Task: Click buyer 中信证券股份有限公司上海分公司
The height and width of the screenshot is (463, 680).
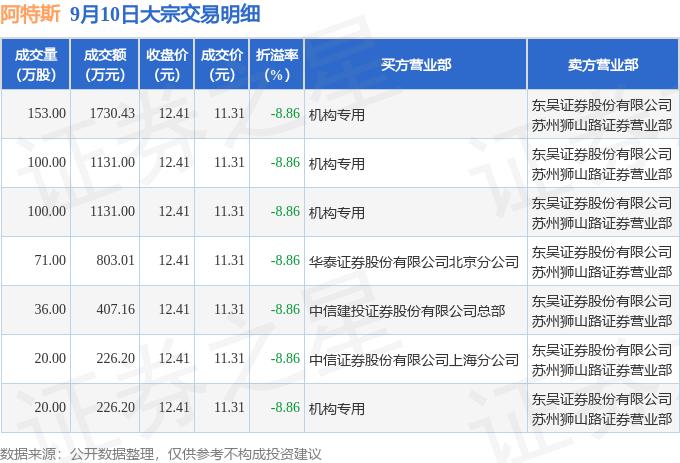Action: [414, 360]
